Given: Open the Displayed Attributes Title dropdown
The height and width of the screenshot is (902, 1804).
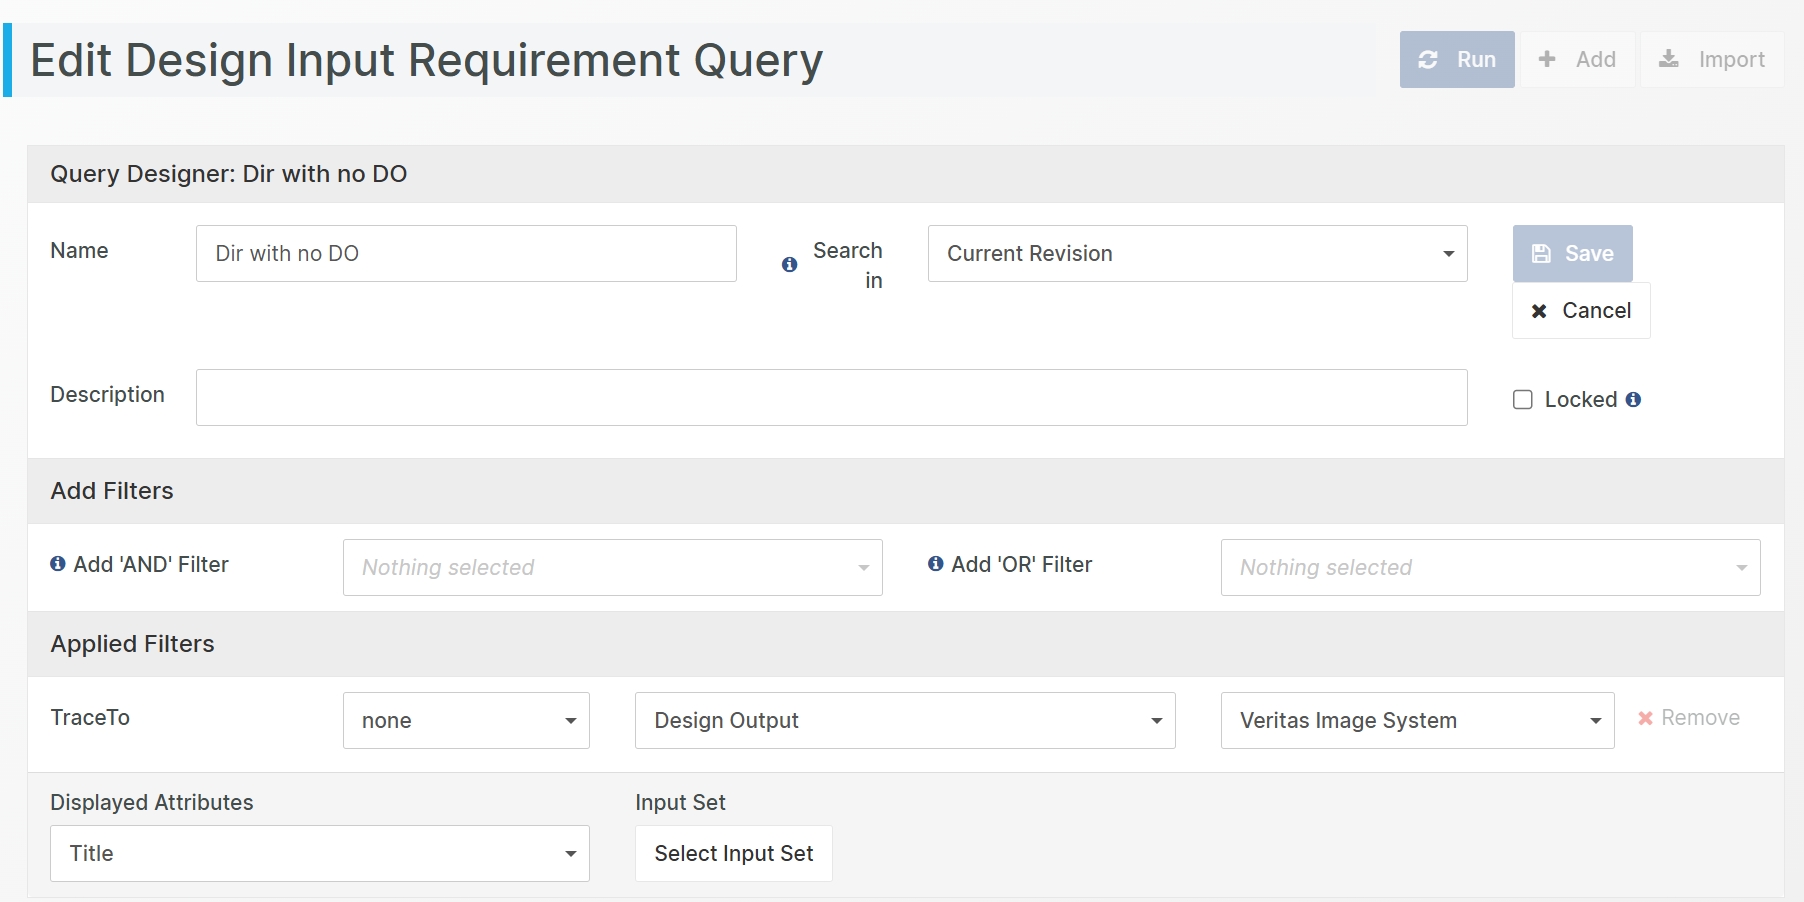Looking at the screenshot, I should pyautogui.click(x=319, y=853).
